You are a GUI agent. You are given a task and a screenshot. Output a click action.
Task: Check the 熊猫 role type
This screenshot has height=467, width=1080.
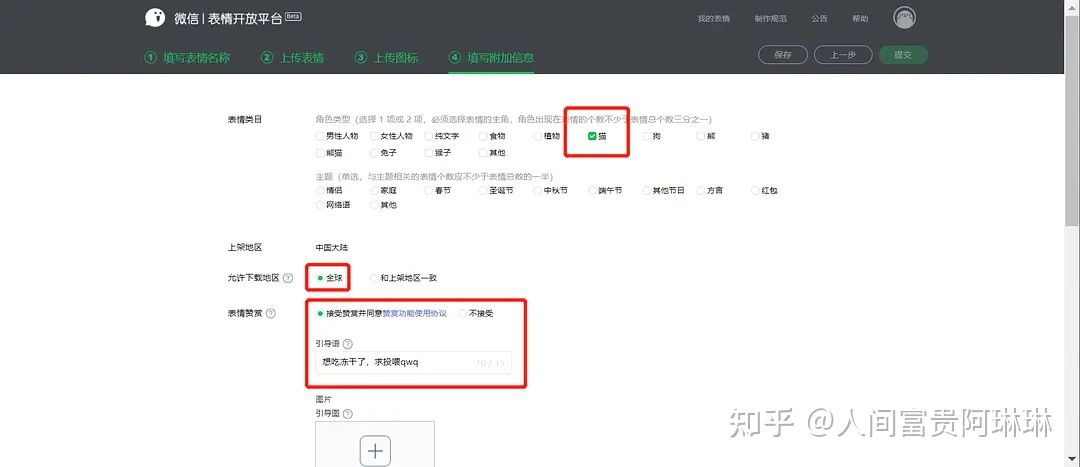320,153
